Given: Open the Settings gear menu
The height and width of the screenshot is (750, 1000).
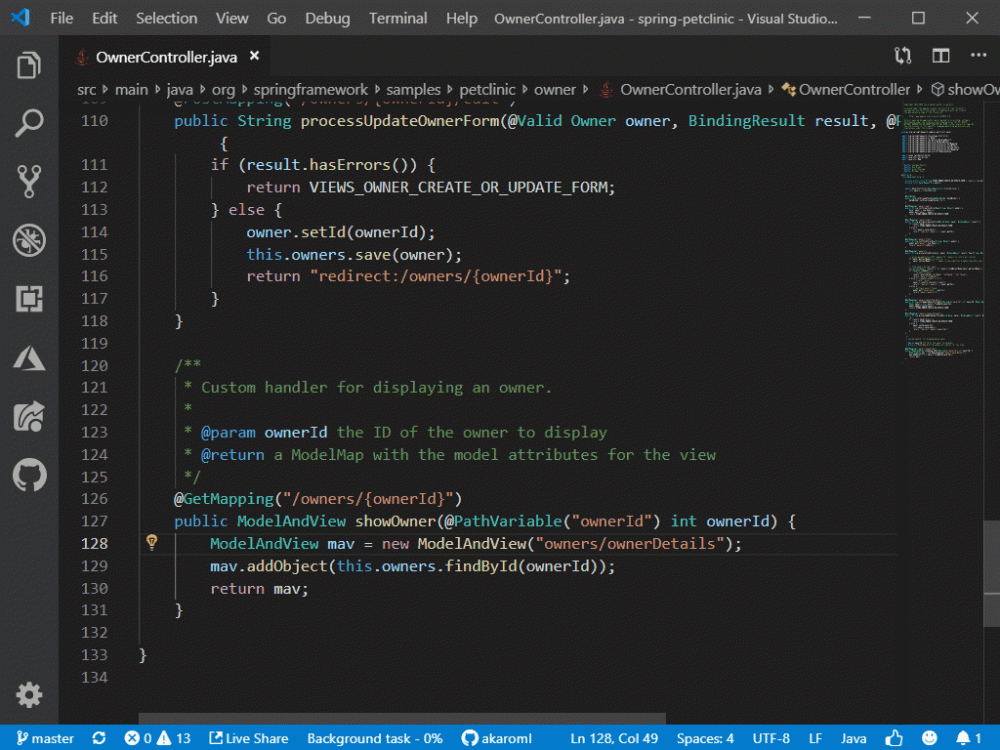Looking at the screenshot, I should 27,695.
